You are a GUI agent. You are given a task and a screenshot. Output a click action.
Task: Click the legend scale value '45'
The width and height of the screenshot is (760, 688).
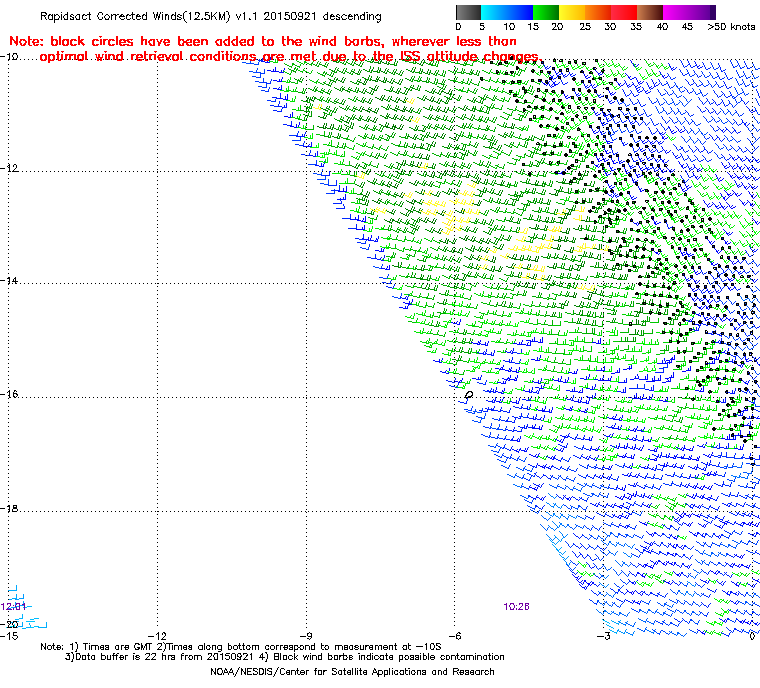click(x=687, y=27)
